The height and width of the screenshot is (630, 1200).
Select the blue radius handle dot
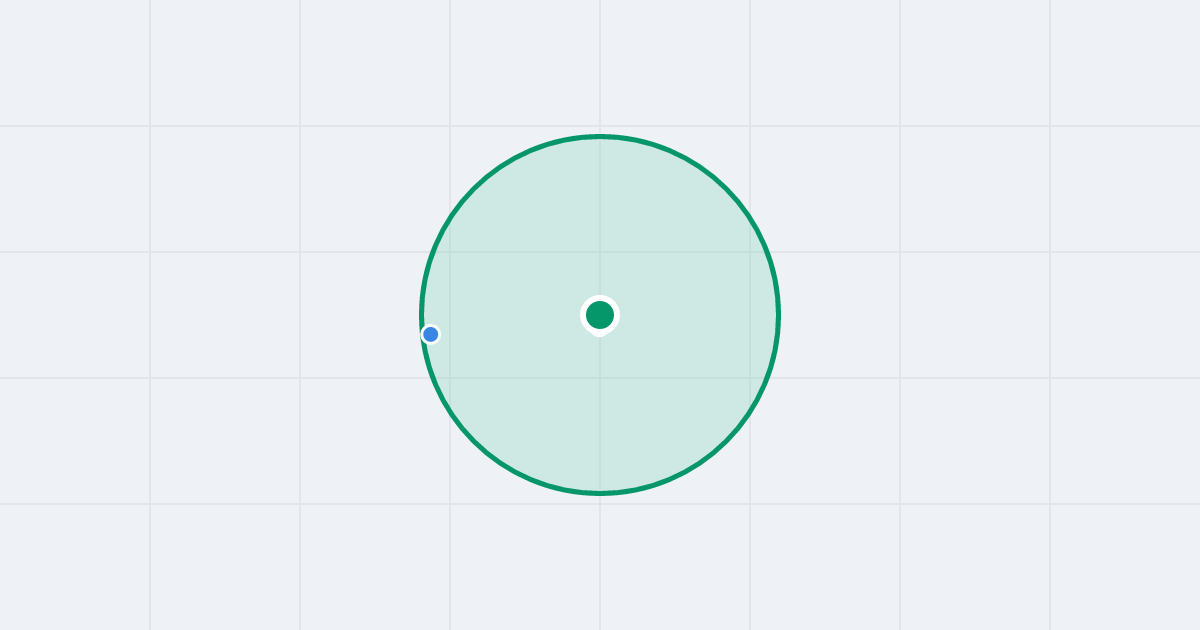coord(430,334)
